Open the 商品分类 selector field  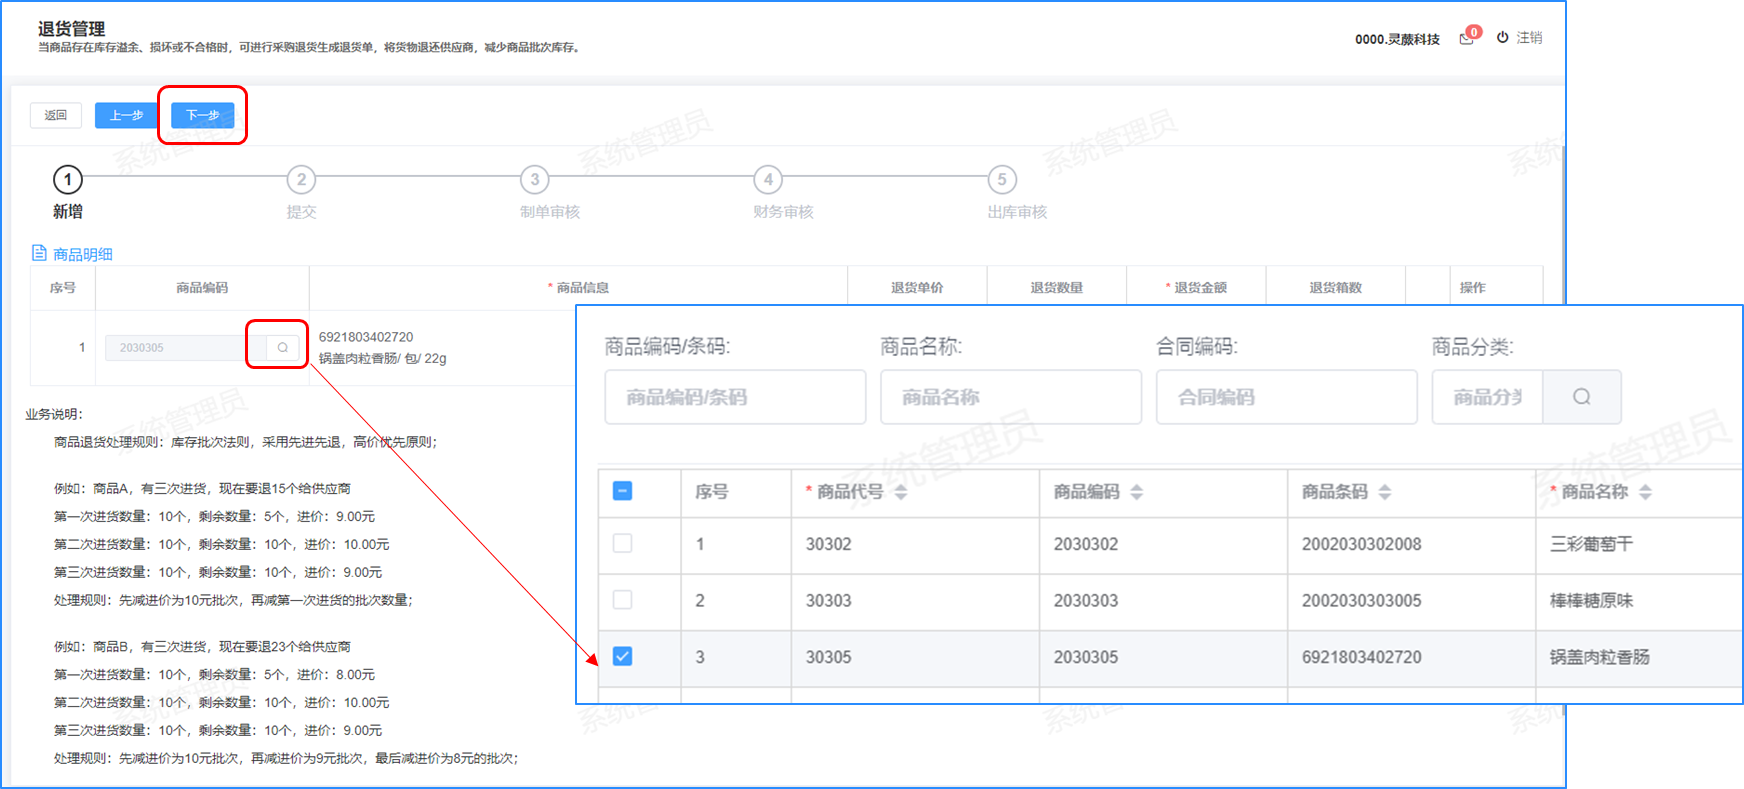click(x=1488, y=397)
